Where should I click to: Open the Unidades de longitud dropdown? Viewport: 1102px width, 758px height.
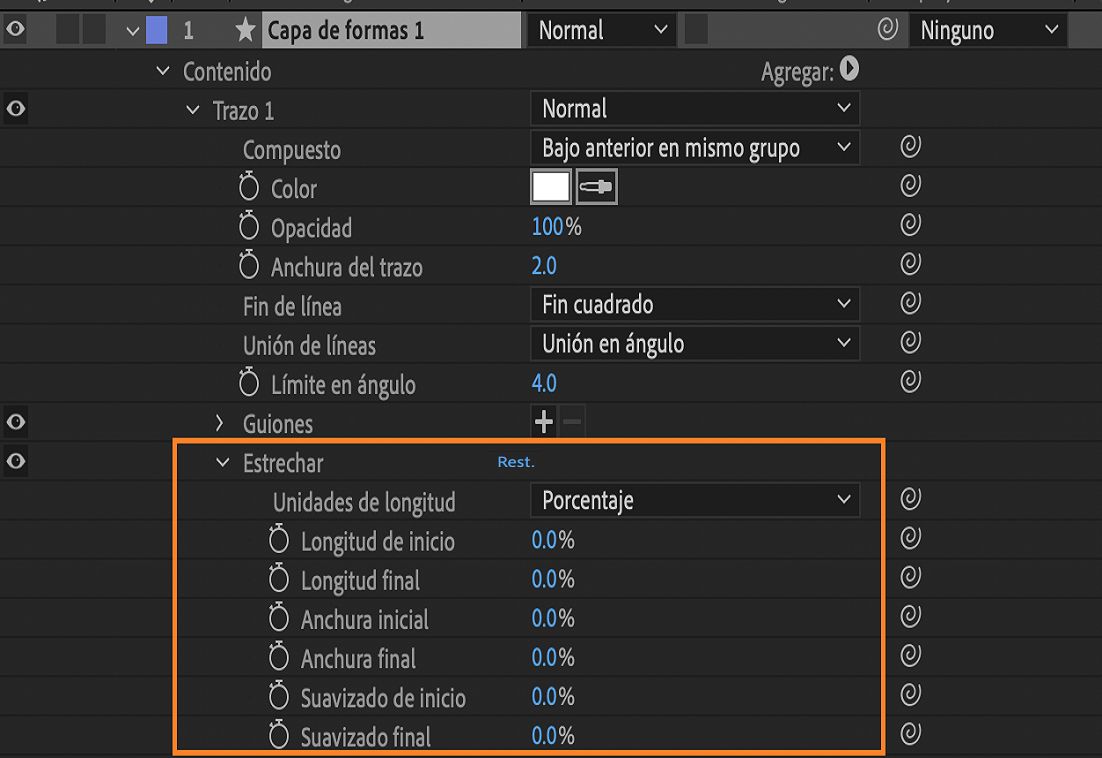pos(694,500)
